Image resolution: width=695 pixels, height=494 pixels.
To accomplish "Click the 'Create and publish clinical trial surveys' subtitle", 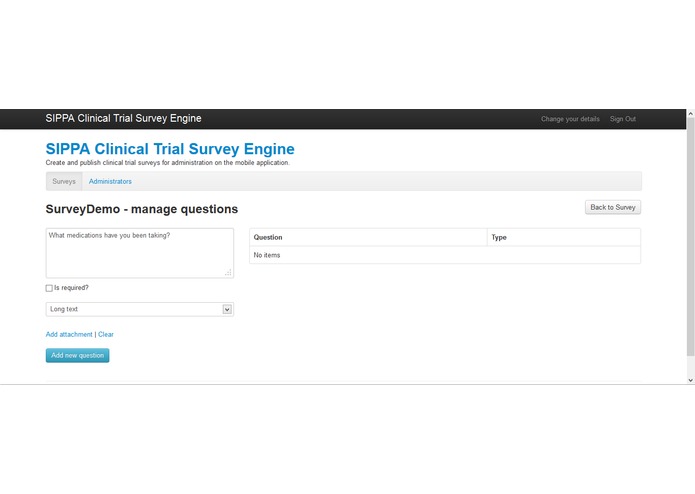I will tap(168, 163).
